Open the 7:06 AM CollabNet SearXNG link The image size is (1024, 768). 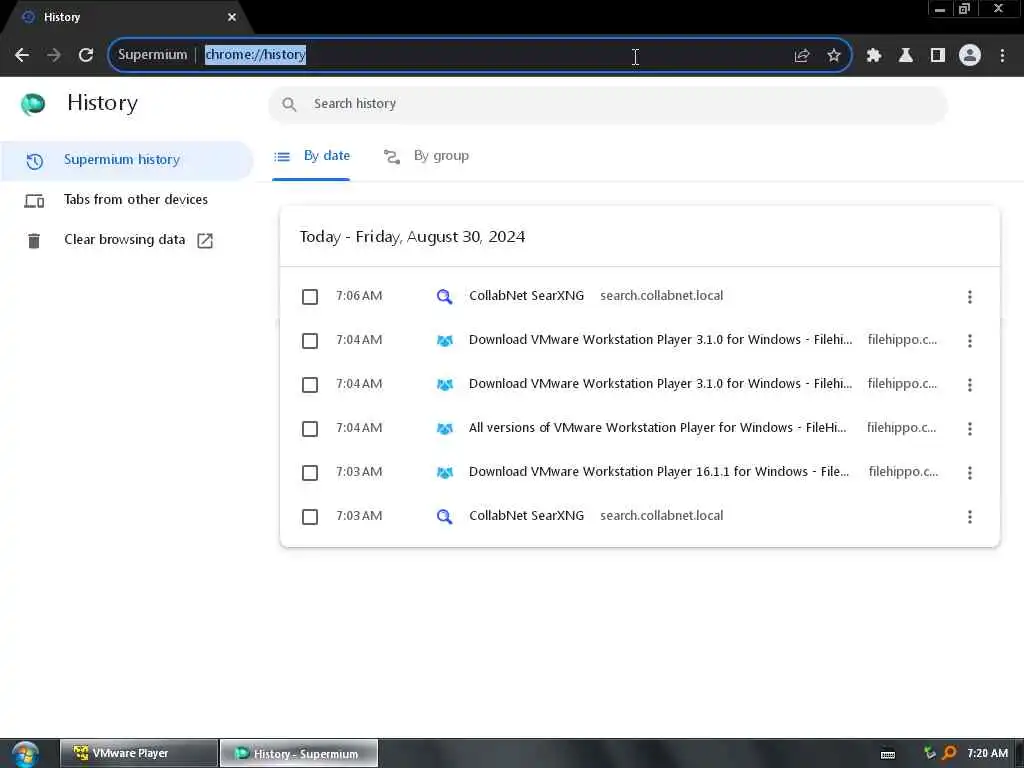[x=526, y=296]
